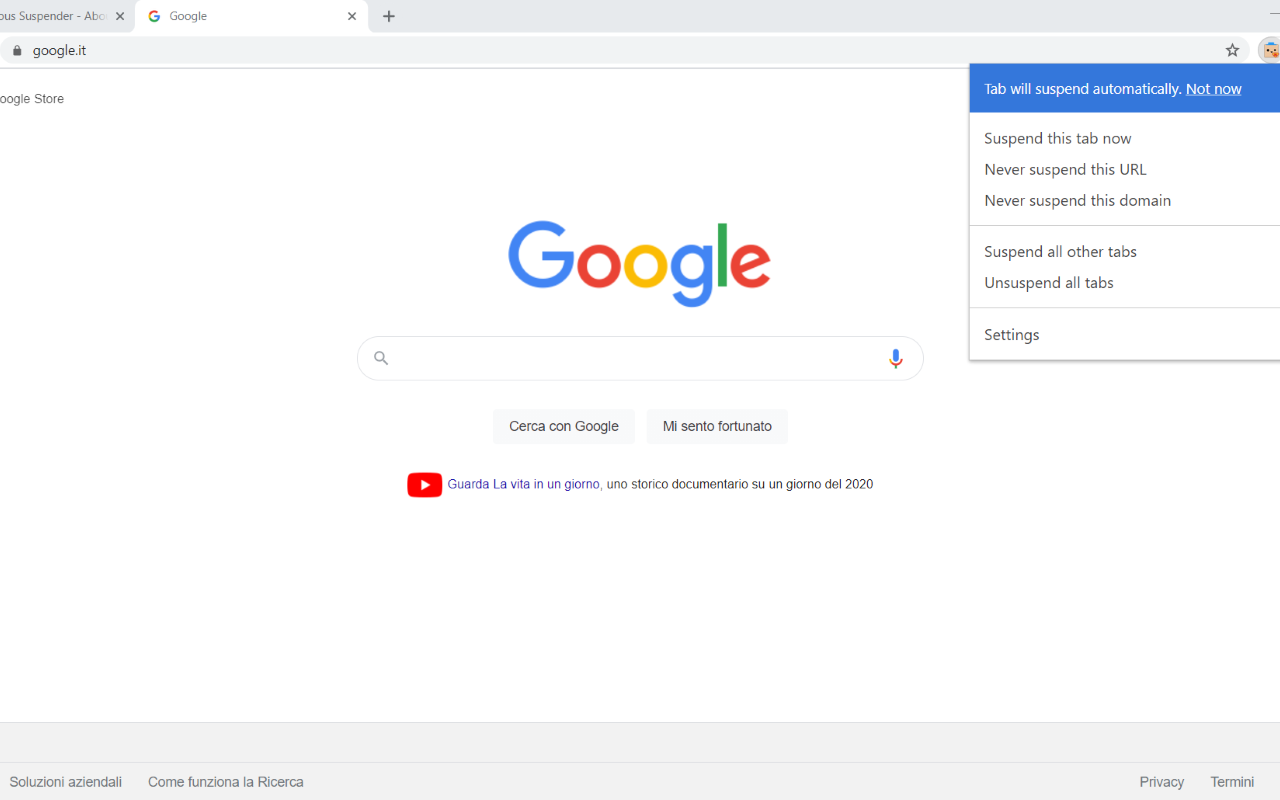
Task: Bookmark this page with the star icon
Action: pos(1232,50)
